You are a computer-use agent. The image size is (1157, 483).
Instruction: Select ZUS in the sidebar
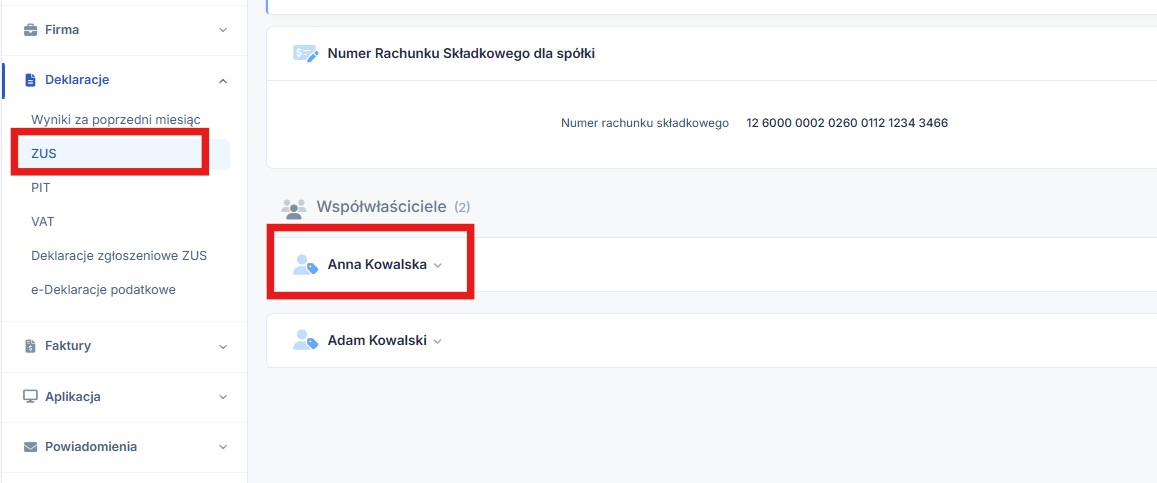click(x=44, y=153)
